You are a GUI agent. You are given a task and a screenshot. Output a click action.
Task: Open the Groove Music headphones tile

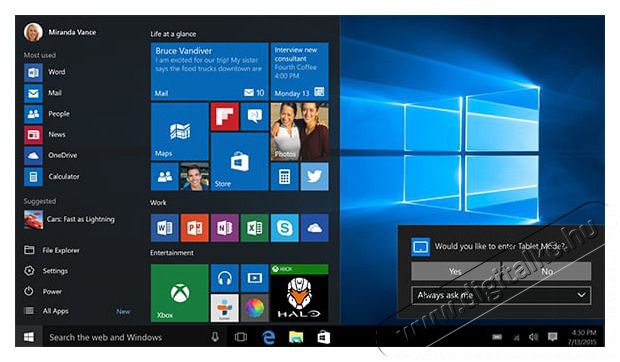pos(225,278)
